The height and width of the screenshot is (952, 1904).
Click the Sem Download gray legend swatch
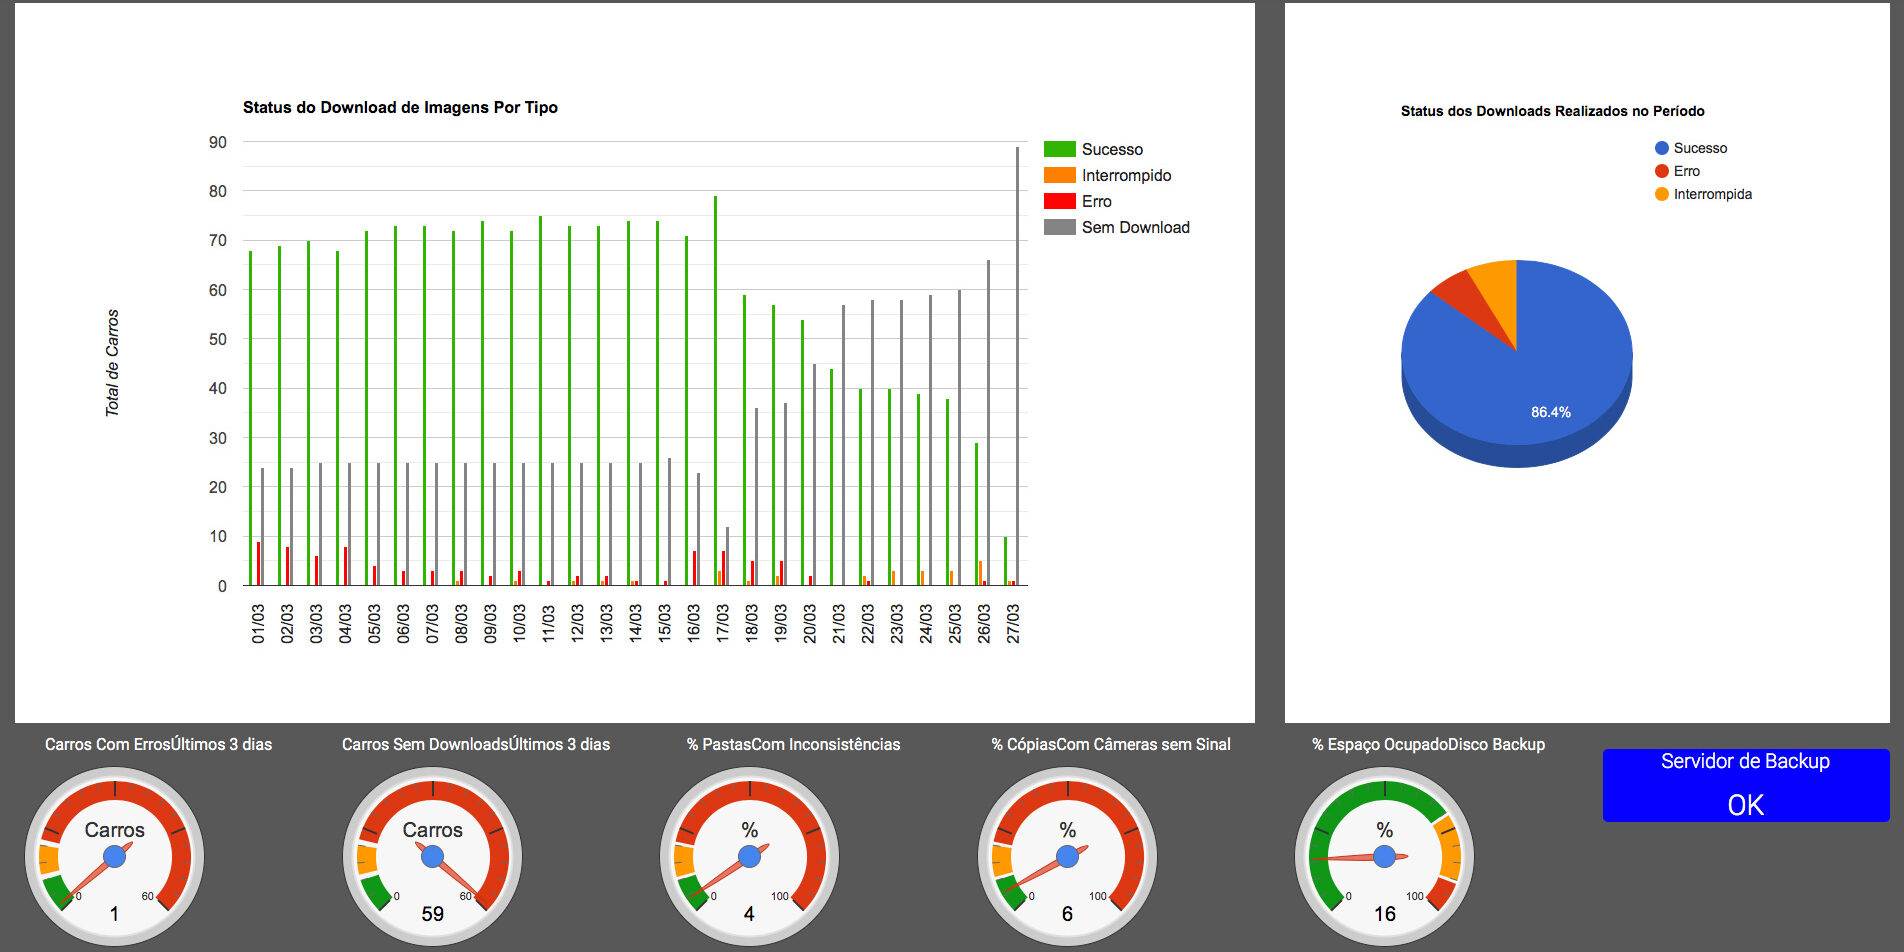point(1059,227)
